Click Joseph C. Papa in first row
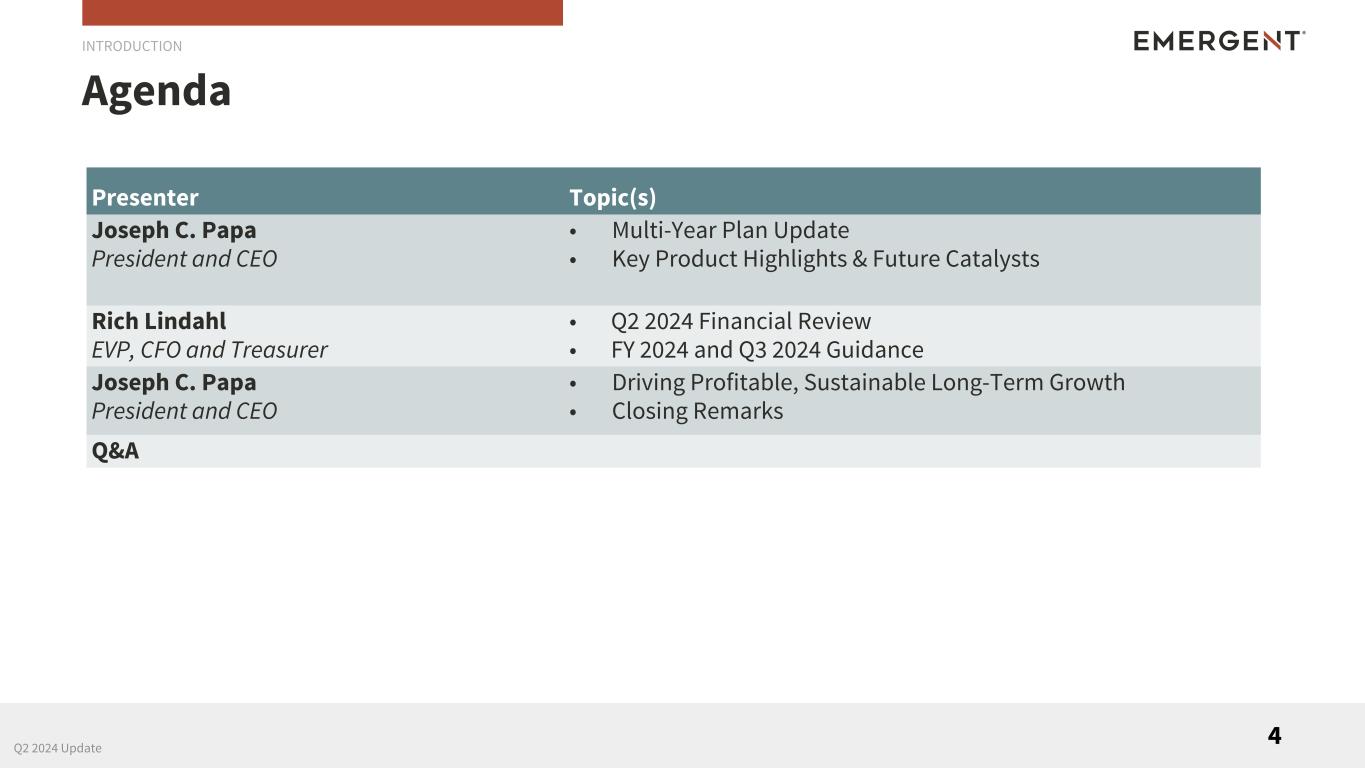The image size is (1365, 768). coord(174,230)
